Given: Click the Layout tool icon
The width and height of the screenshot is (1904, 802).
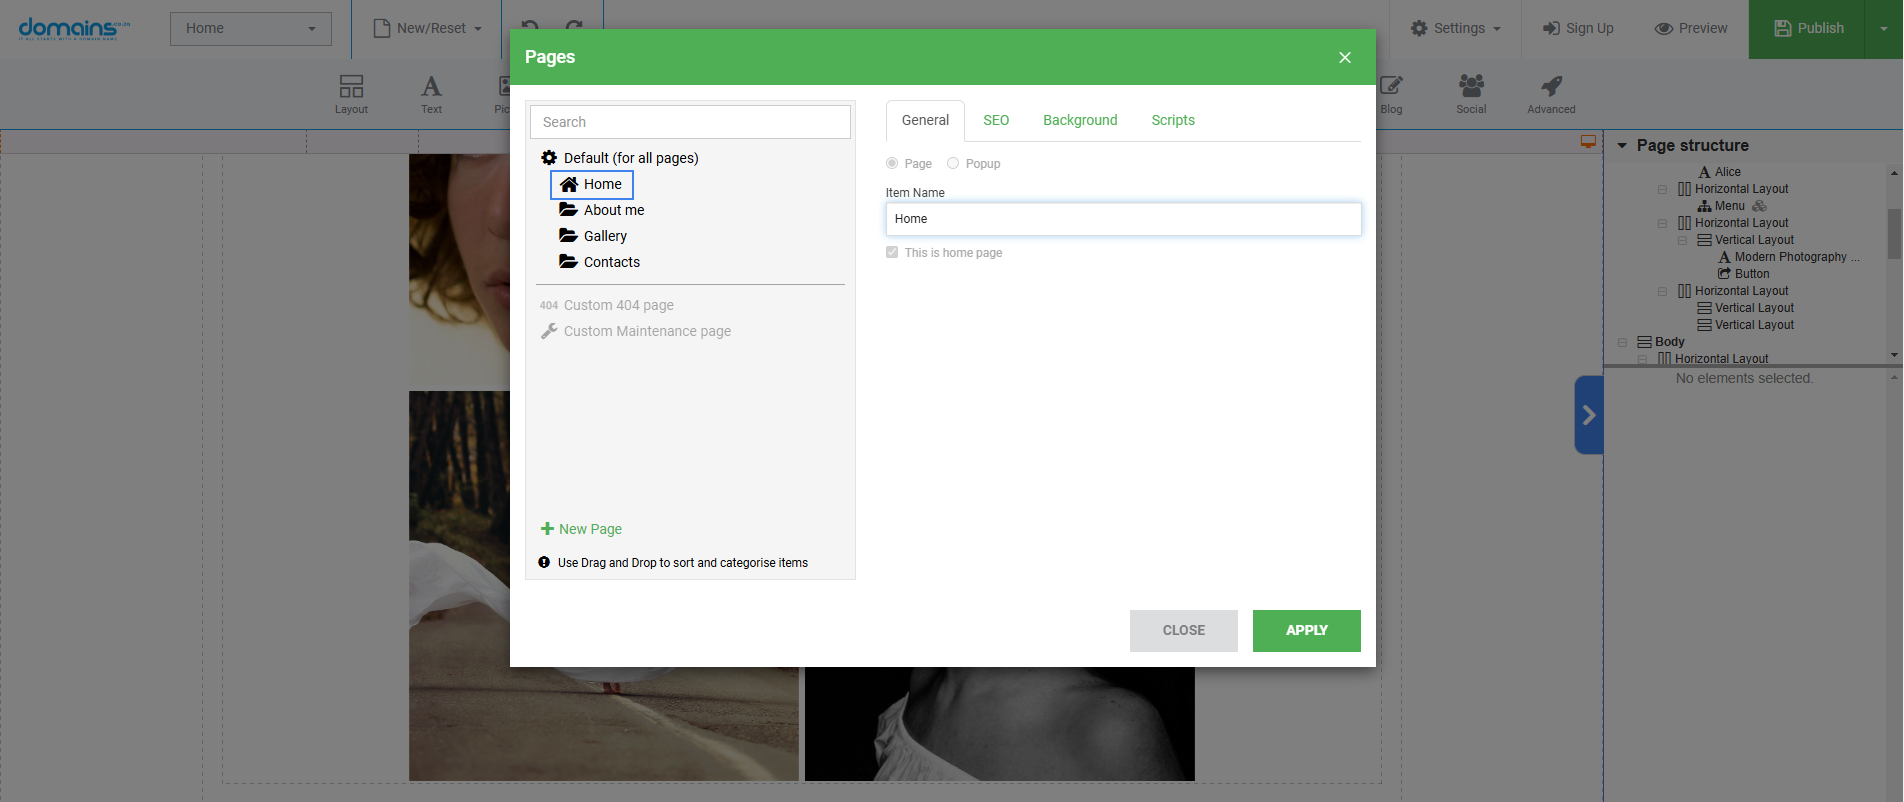Looking at the screenshot, I should click(x=351, y=87).
